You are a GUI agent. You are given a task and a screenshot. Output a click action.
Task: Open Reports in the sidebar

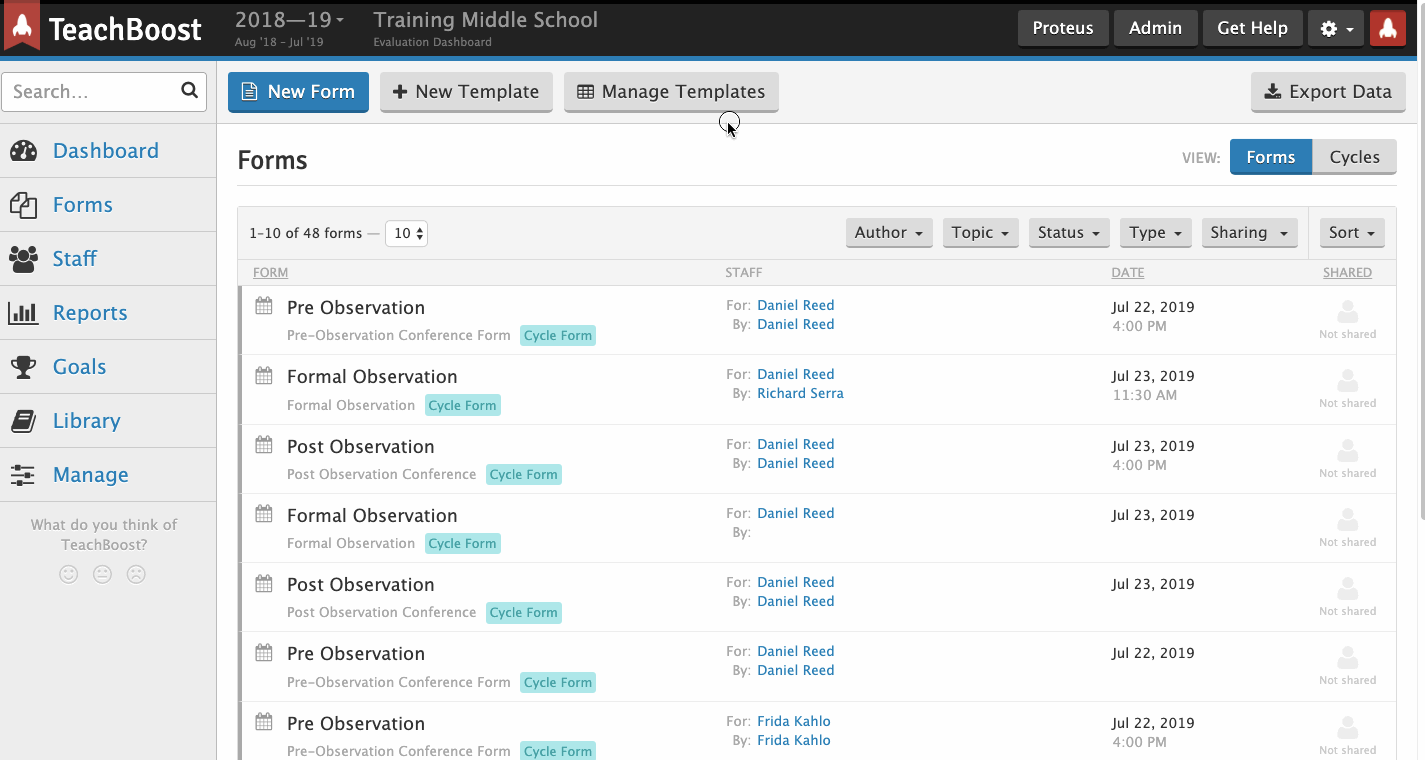(x=90, y=313)
